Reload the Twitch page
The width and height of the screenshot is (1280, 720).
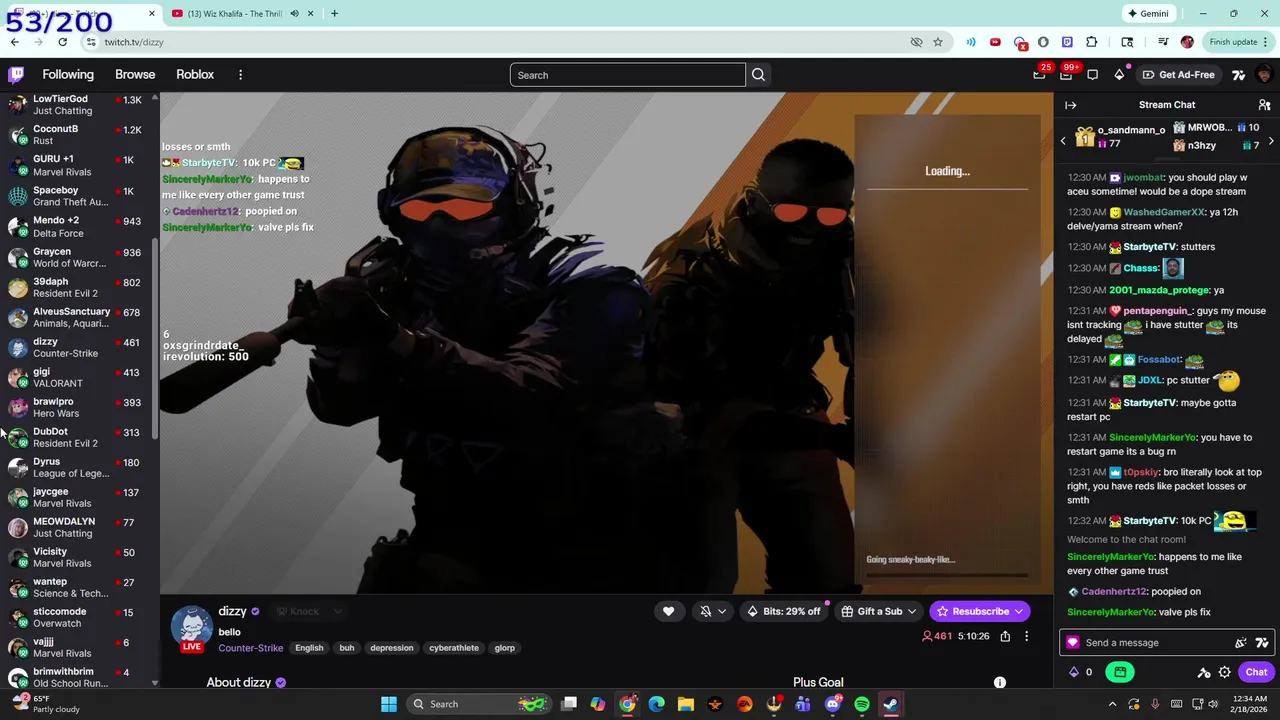tap(62, 42)
